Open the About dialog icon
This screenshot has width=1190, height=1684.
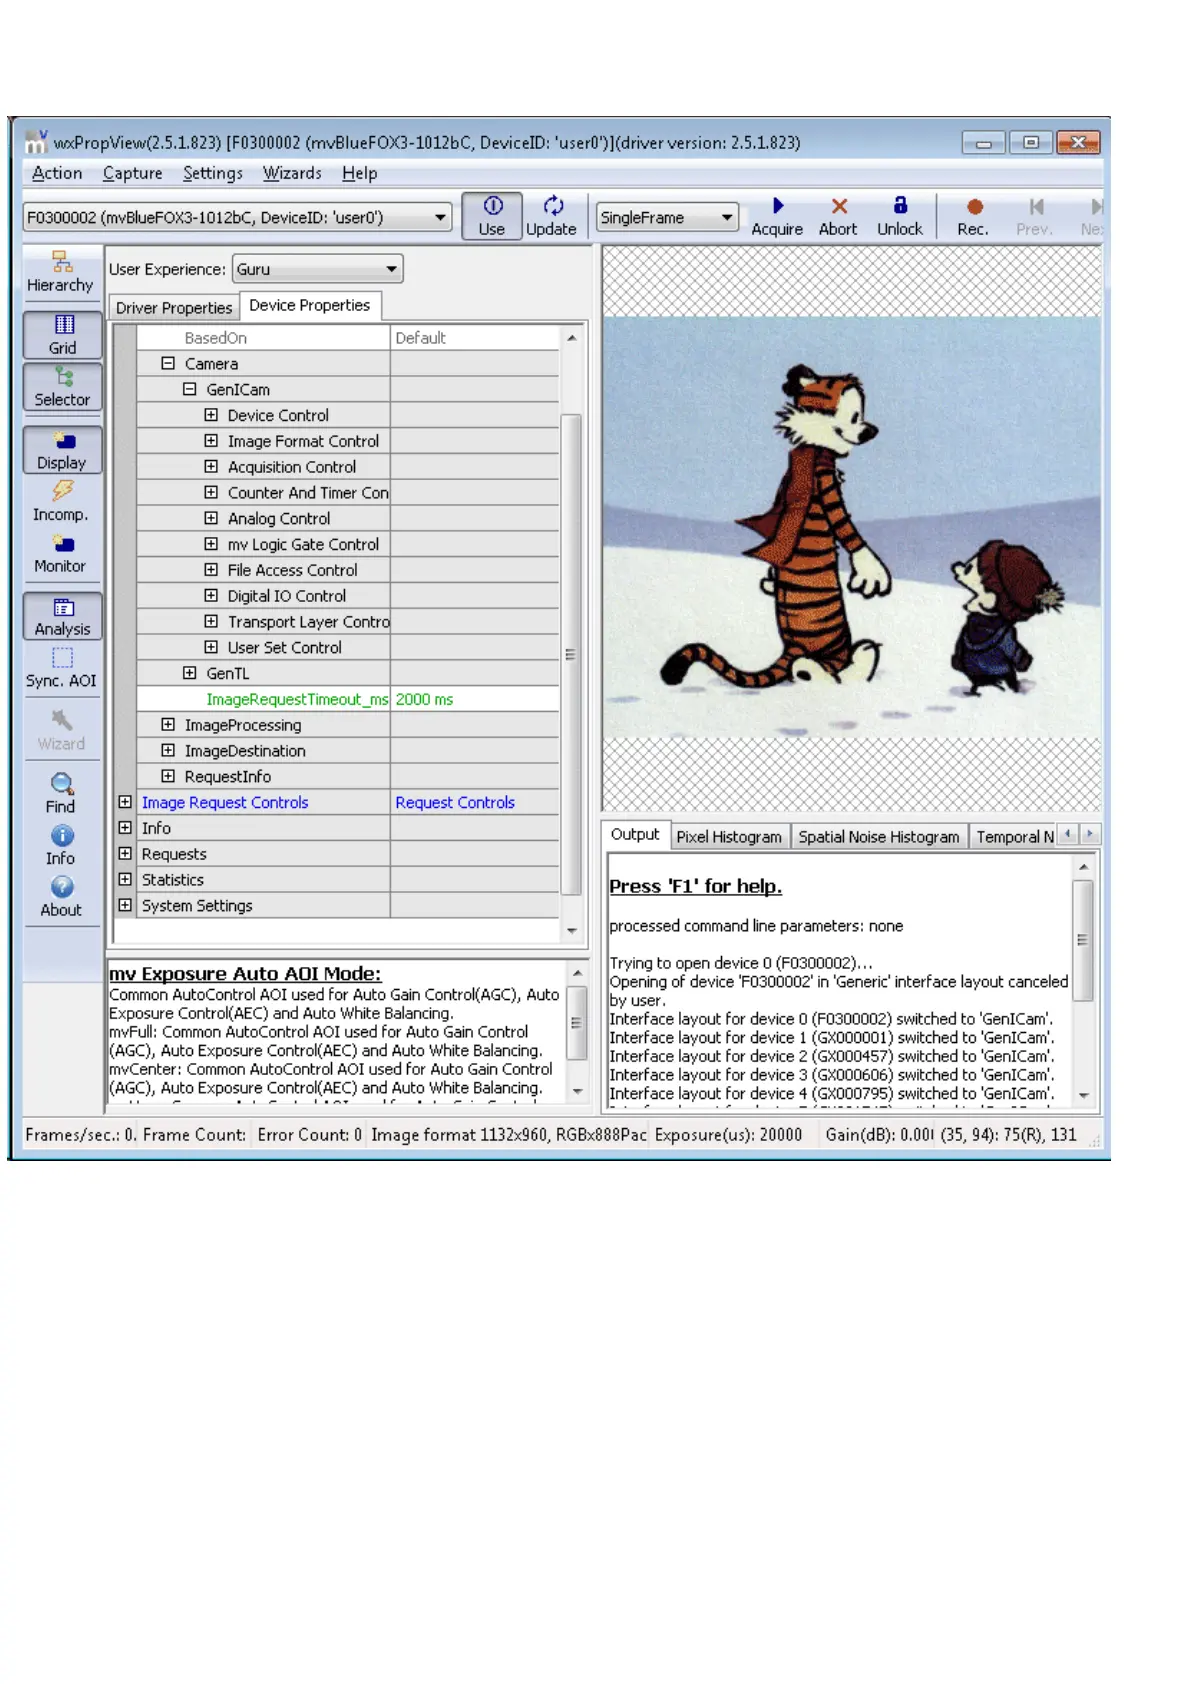(x=61, y=897)
